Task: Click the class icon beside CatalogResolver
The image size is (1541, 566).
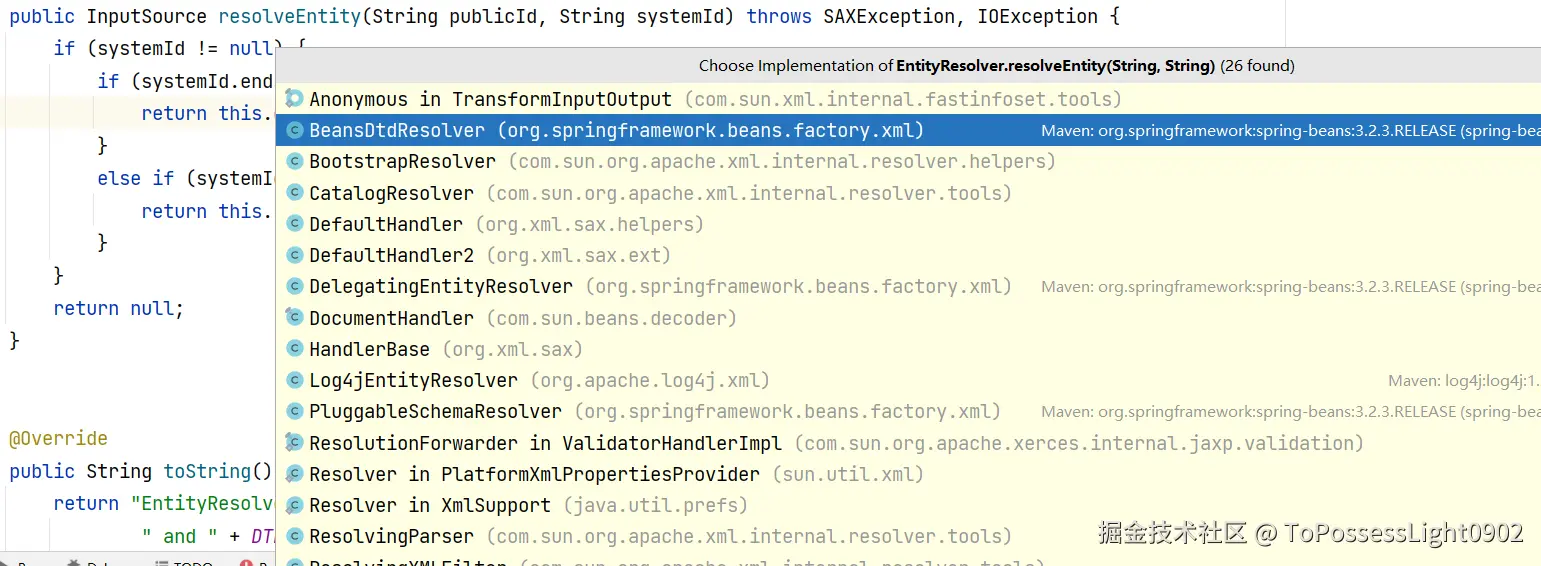Action: [294, 193]
